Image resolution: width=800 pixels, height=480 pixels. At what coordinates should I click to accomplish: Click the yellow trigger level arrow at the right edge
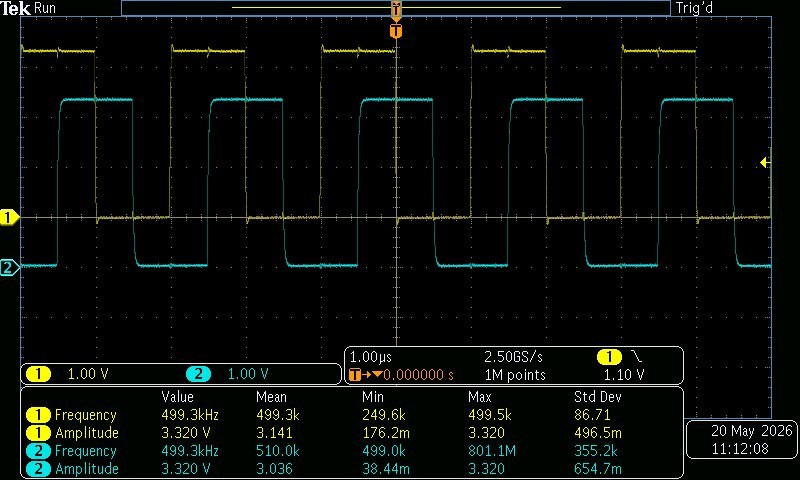(765, 163)
